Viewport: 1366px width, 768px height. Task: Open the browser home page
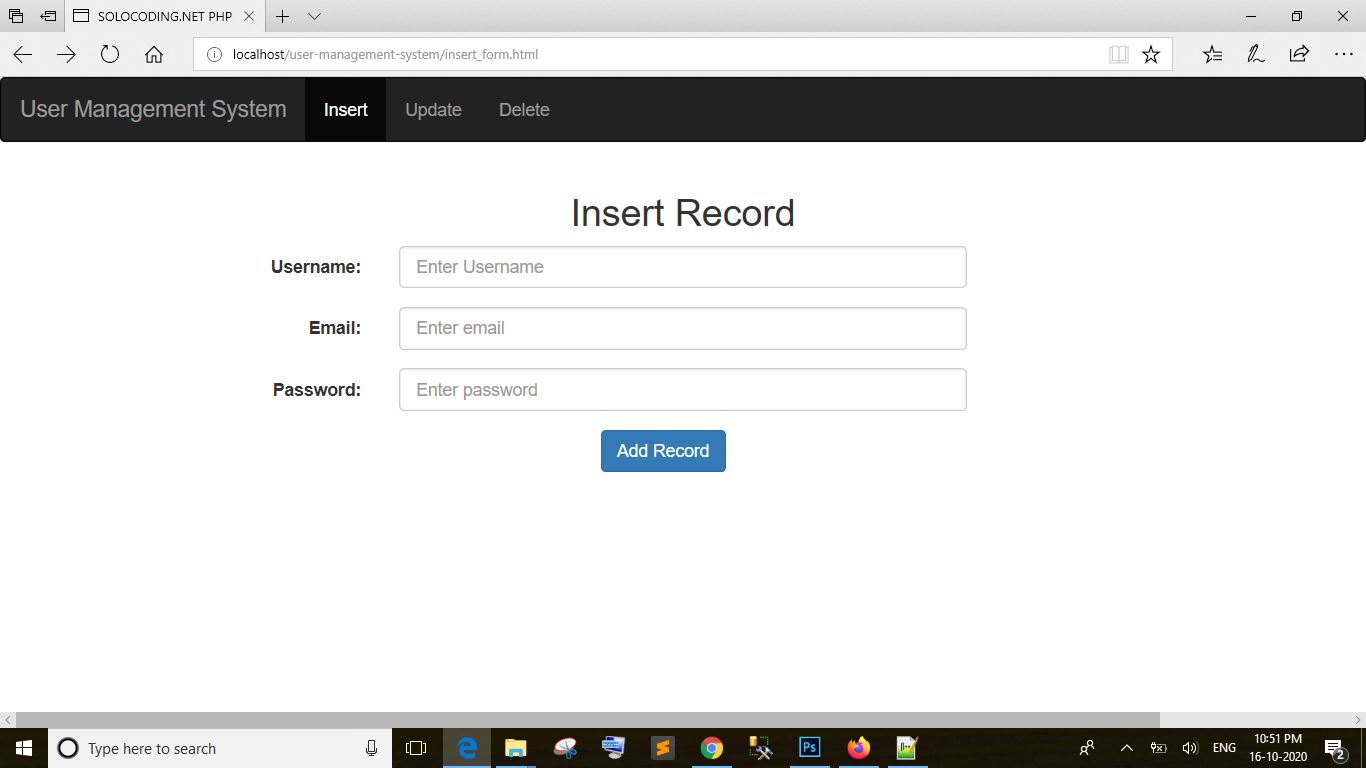click(153, 55)
